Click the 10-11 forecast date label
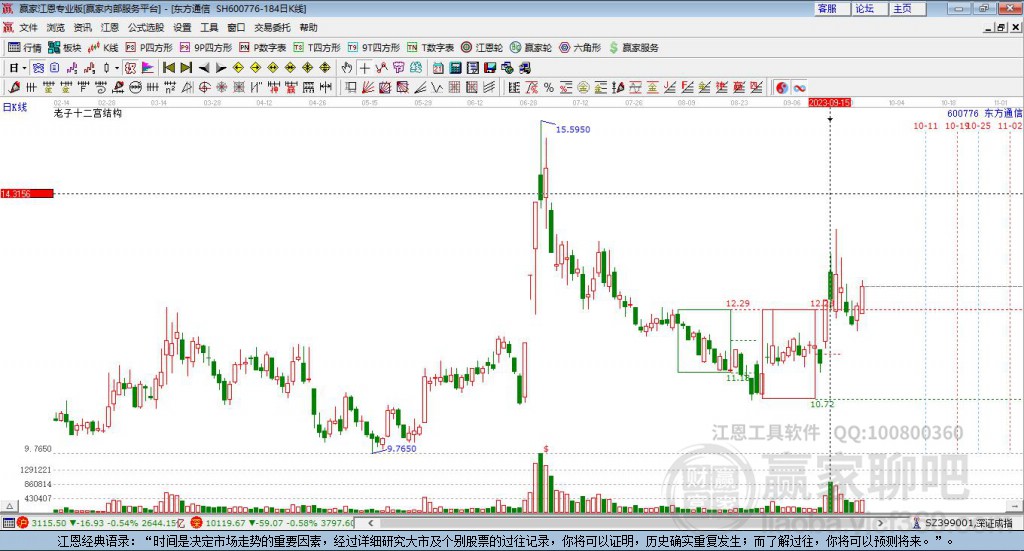This screenshot has width=1024, height=551. coord(925,125)
